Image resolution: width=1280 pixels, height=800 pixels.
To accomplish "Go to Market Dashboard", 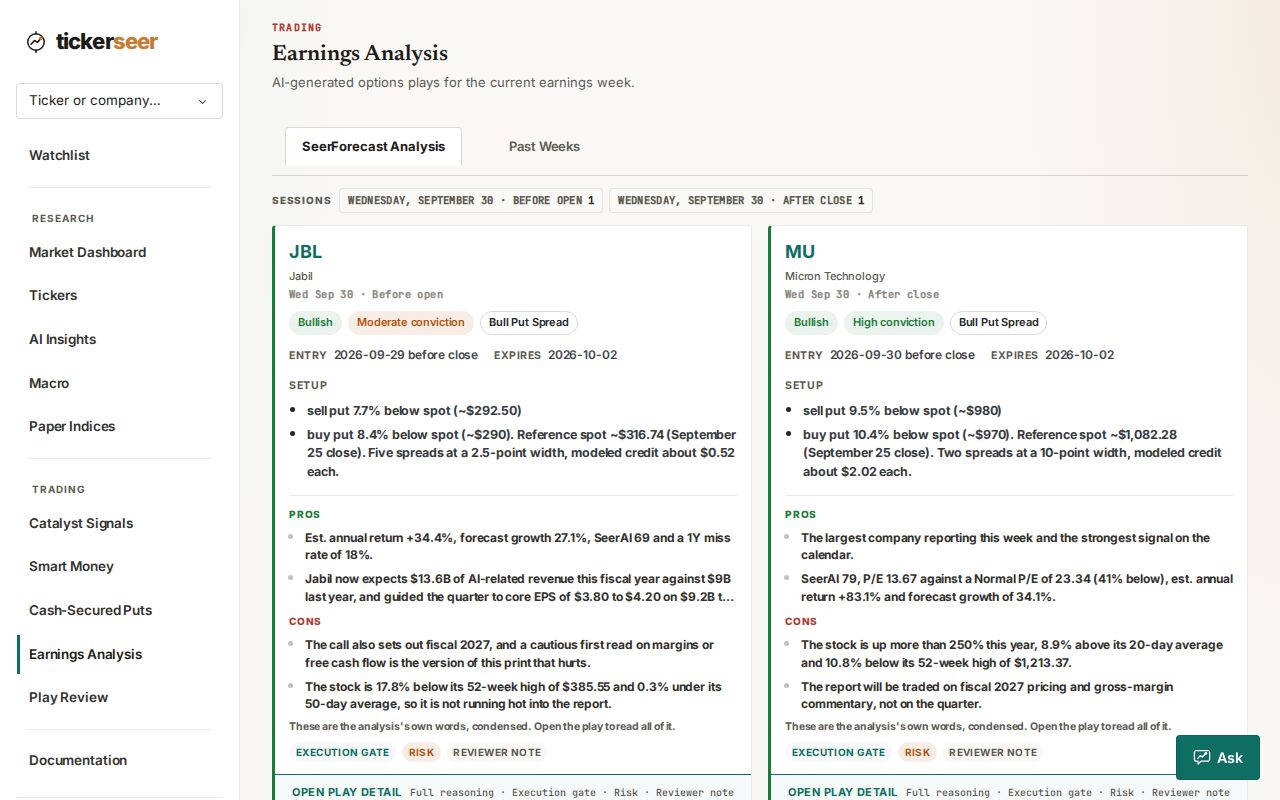I will 87,252.
